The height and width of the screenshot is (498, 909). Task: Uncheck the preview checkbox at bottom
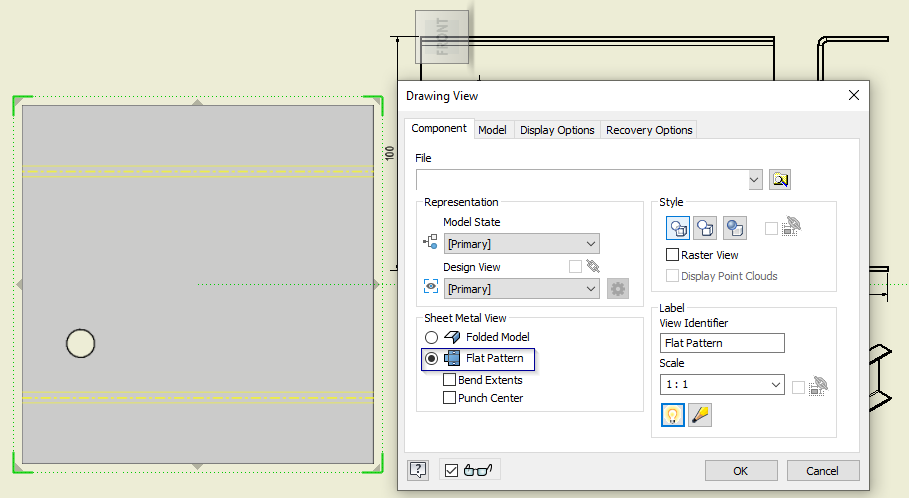[x=451, y=470]
